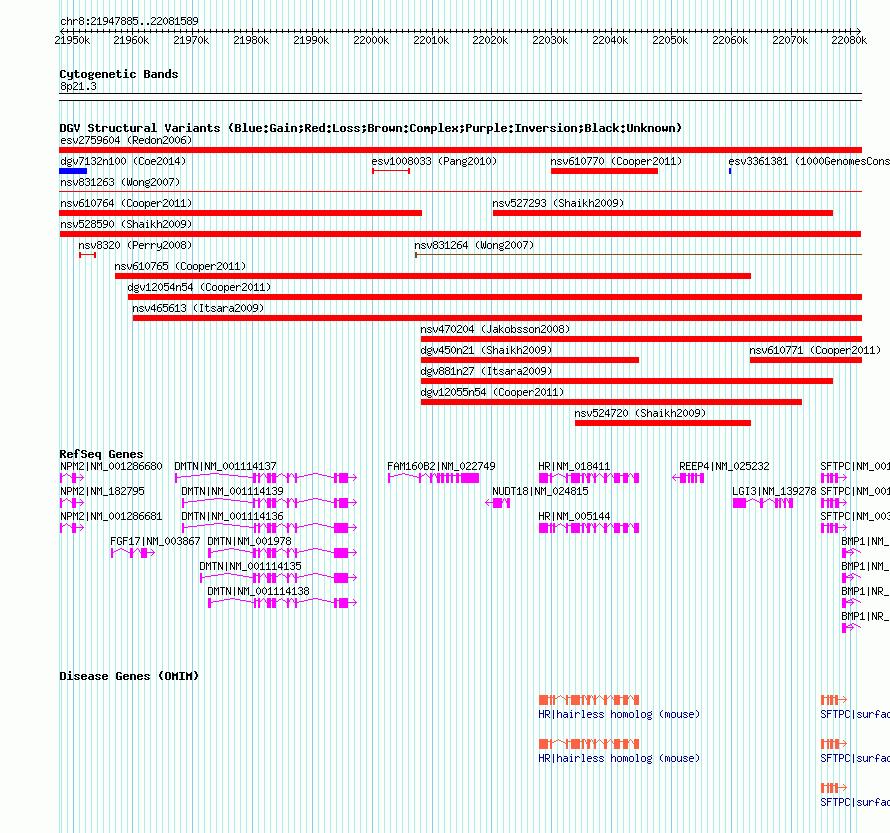Select the small nsv8320 (Perry2008) marker
The width and height of the screenshot is (890, 833).
[87, 255]
